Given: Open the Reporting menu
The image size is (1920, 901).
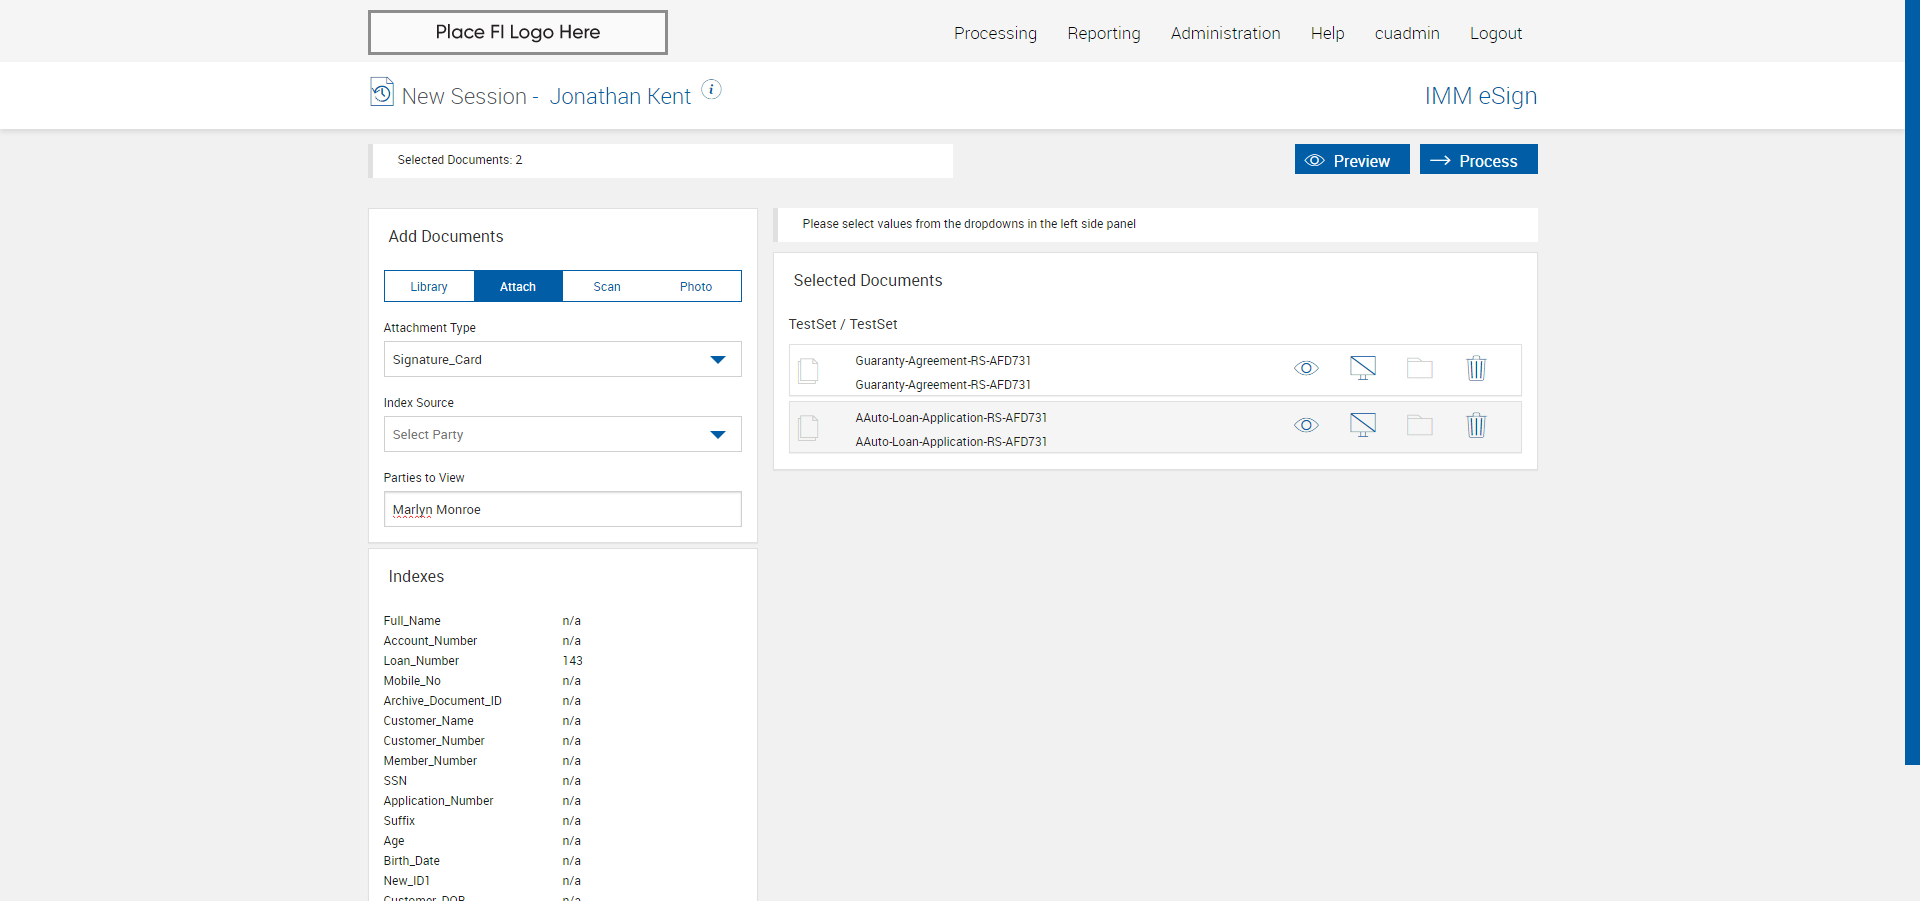Looking at the screenshot, I should pos(1103,33).
